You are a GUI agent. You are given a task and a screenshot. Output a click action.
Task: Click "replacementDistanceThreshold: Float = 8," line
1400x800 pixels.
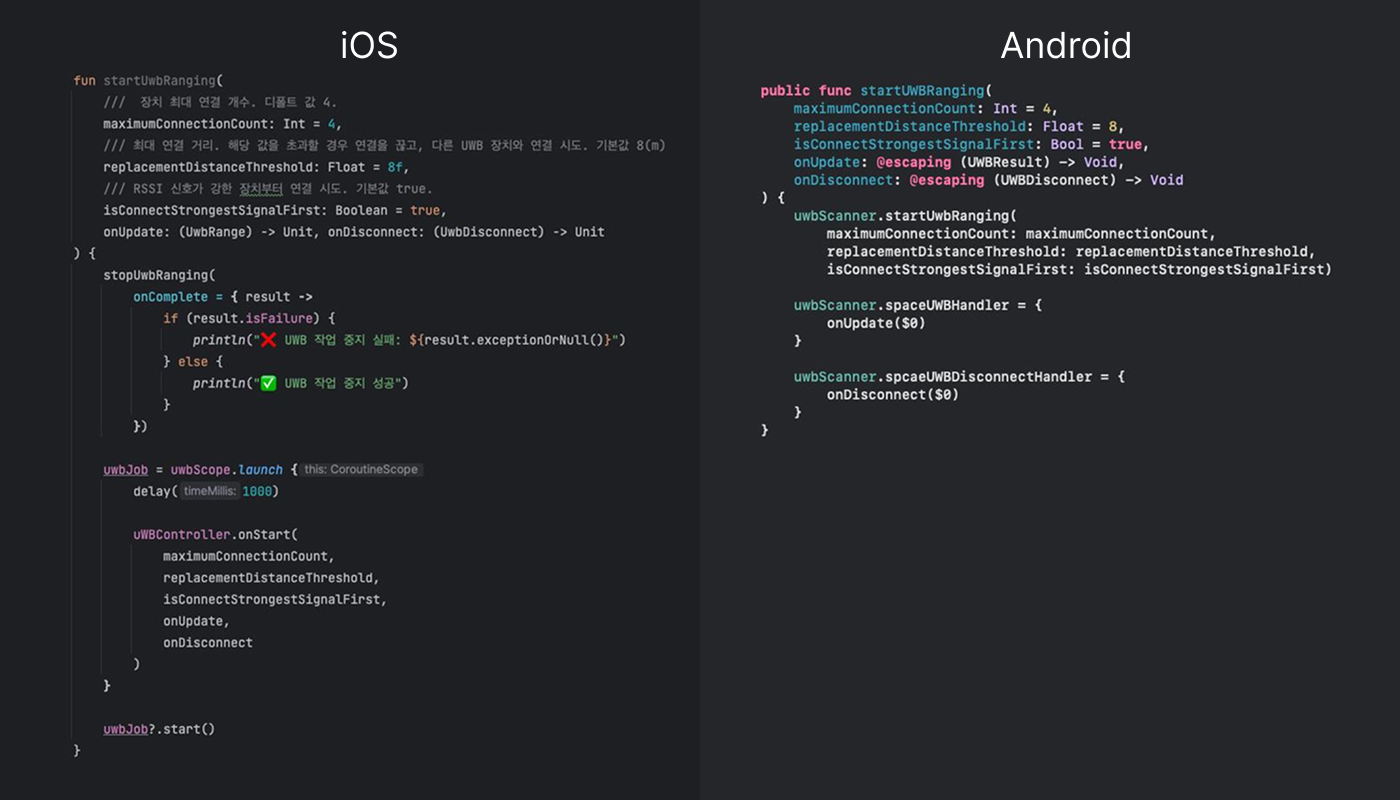[x=959, y=127]
